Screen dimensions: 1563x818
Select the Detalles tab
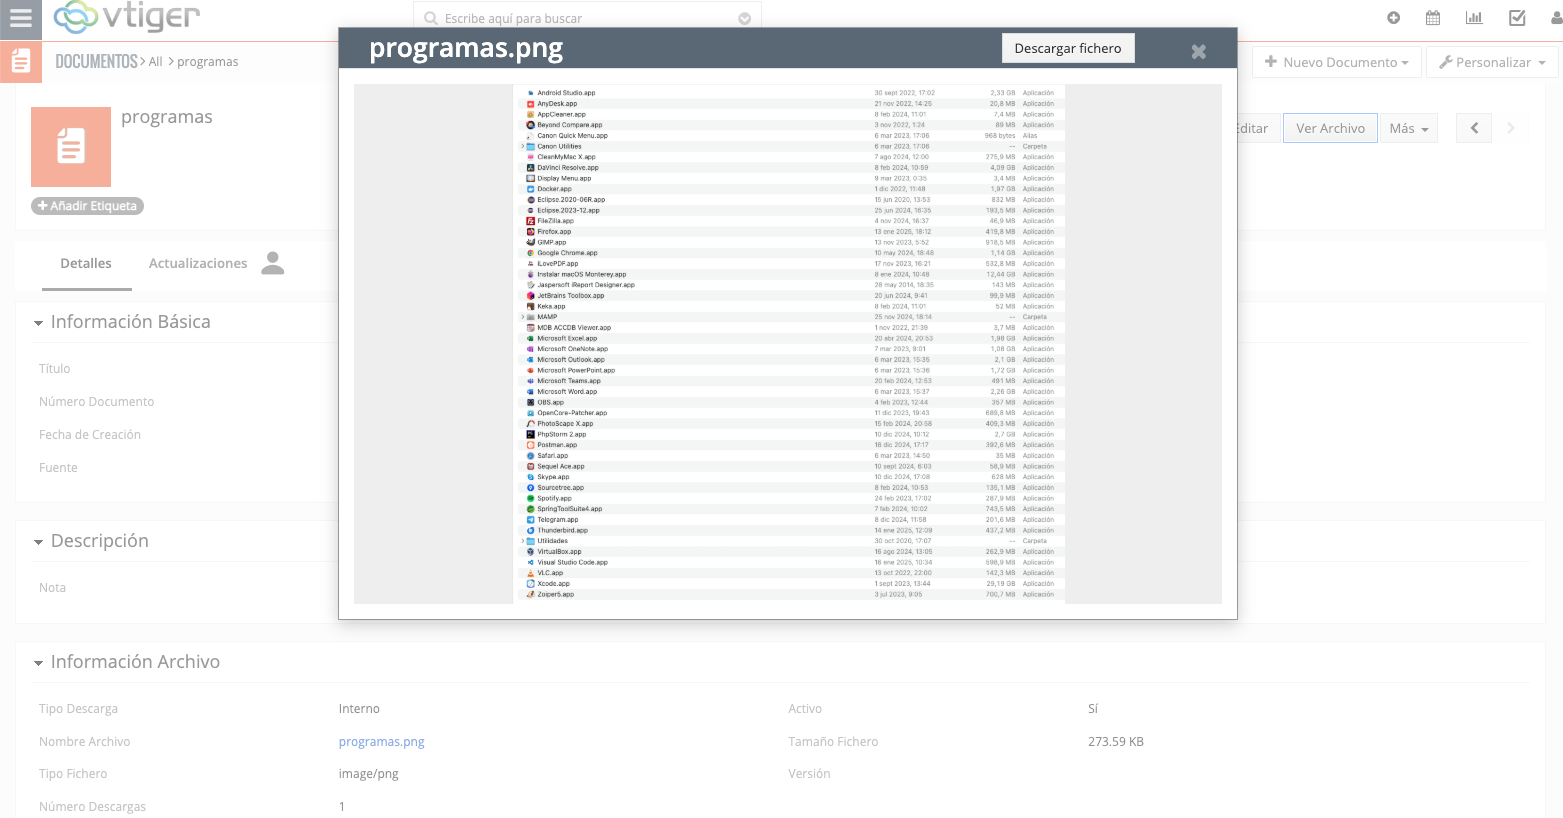click(86, 263)
